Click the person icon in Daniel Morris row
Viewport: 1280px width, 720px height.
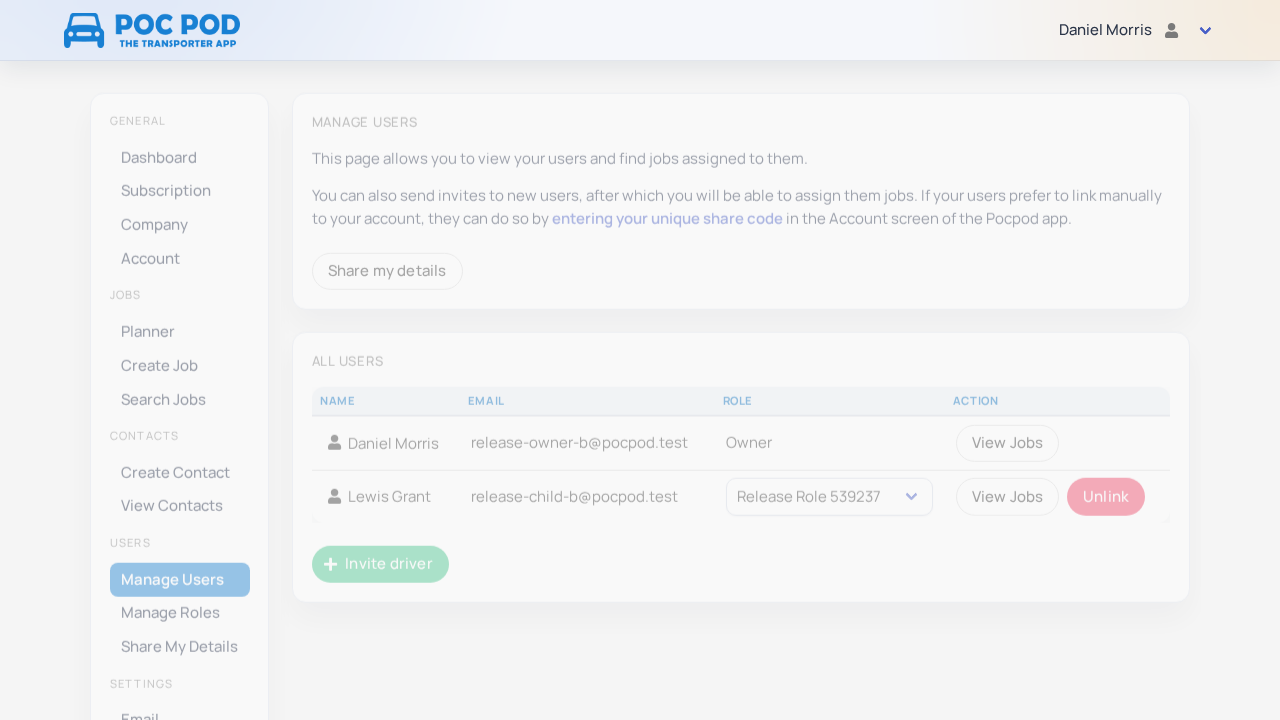pyautogui.click(x=335, y=442)
